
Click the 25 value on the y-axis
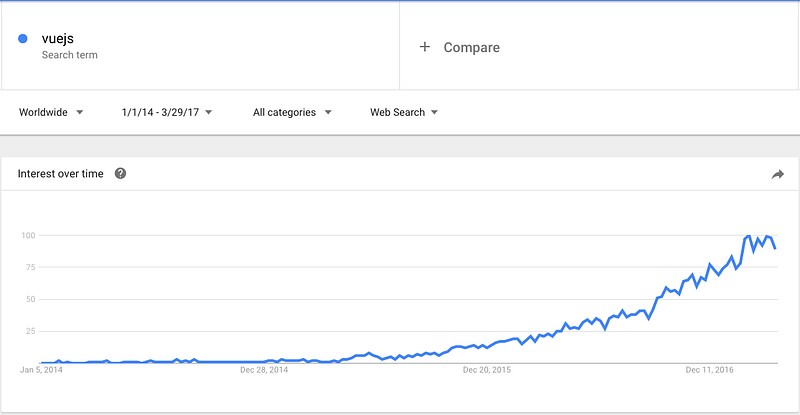click(31, 331)
